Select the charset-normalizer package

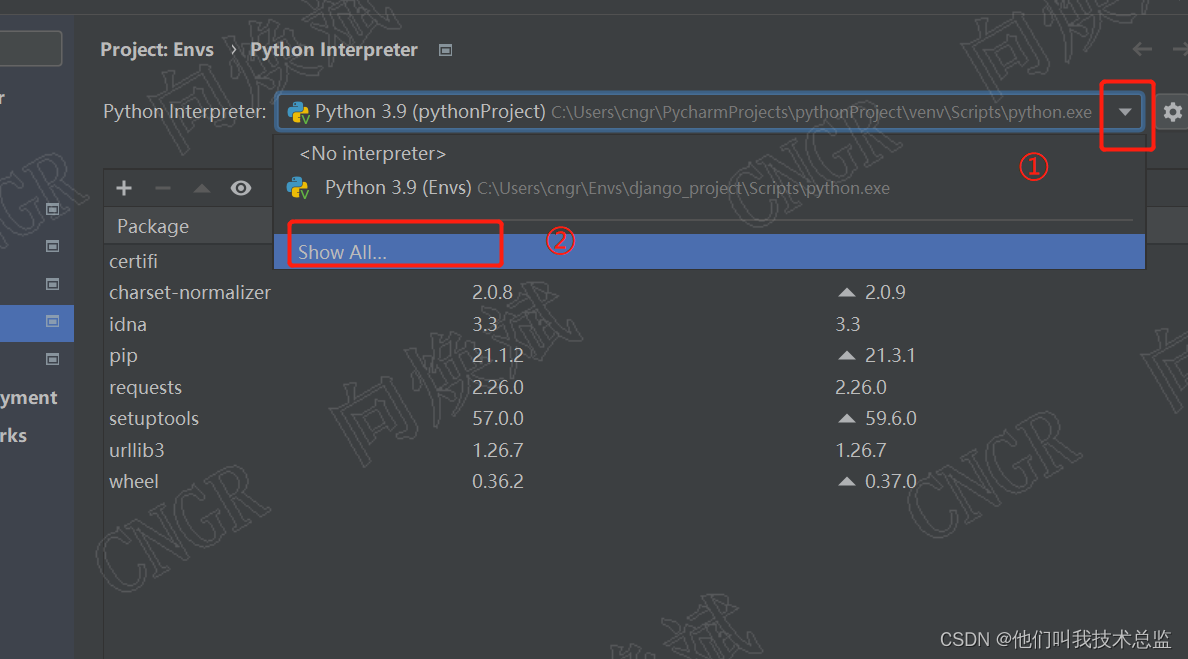tap(190, 292)
